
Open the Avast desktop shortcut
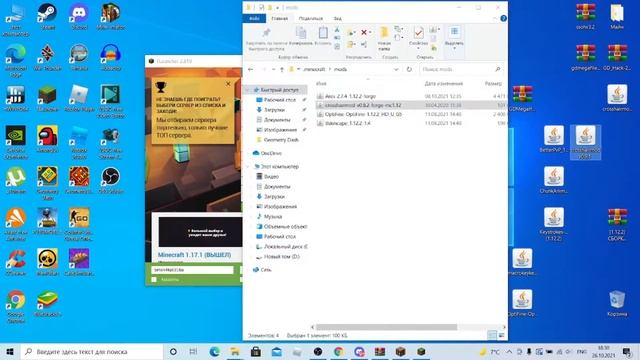[16, 224]
